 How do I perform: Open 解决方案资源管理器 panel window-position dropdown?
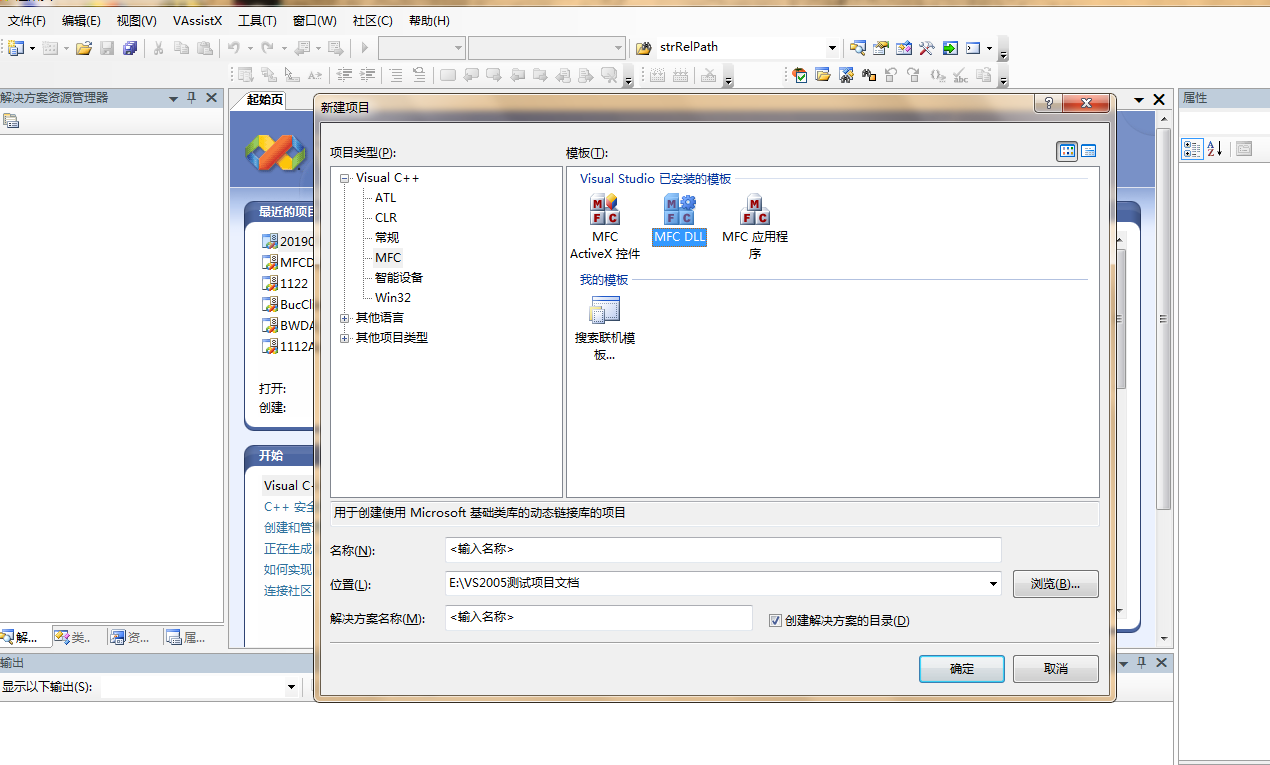173,98
